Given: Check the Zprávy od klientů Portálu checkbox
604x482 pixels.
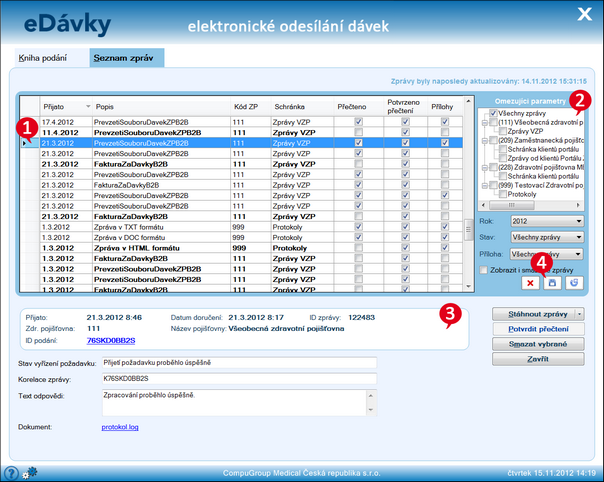Looking at the screenshot, I should (x=502, y=158).
